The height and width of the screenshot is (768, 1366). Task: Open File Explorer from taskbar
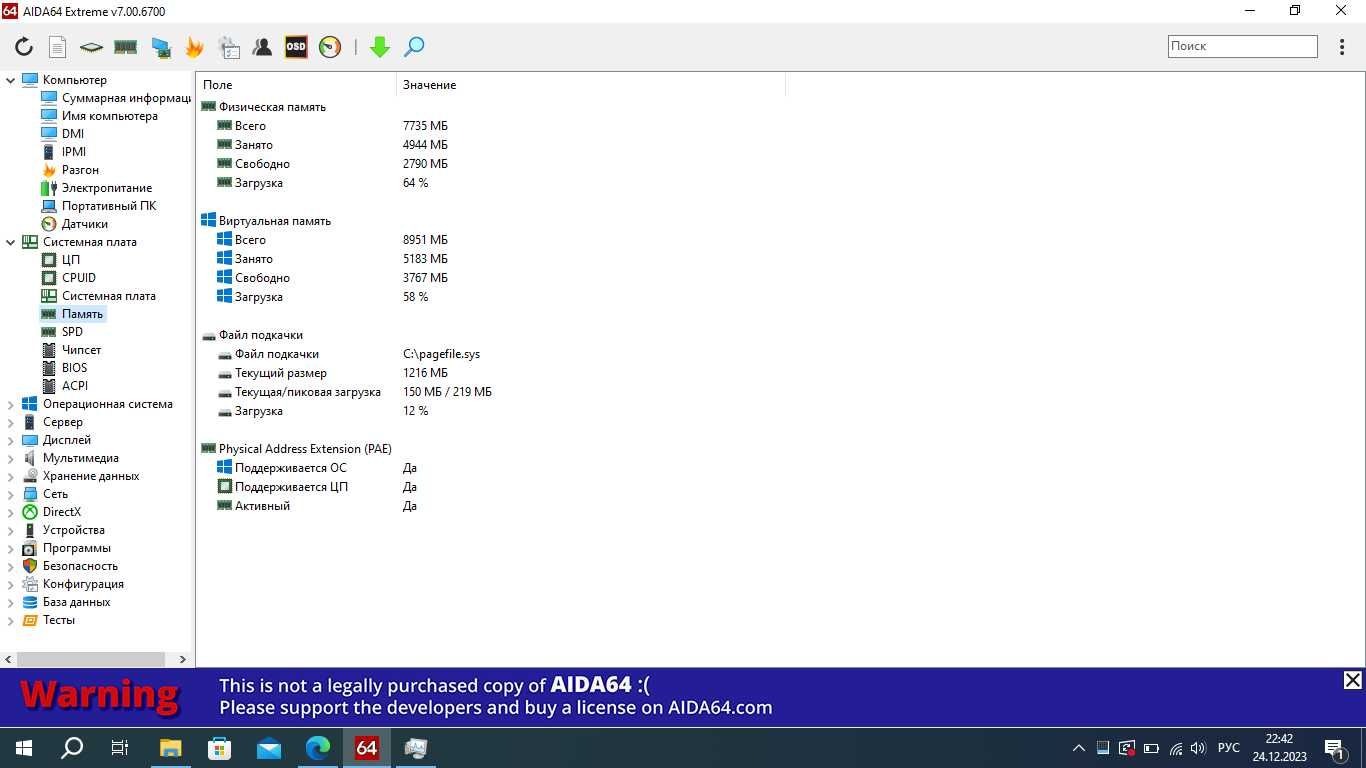[x=171, y=748]
